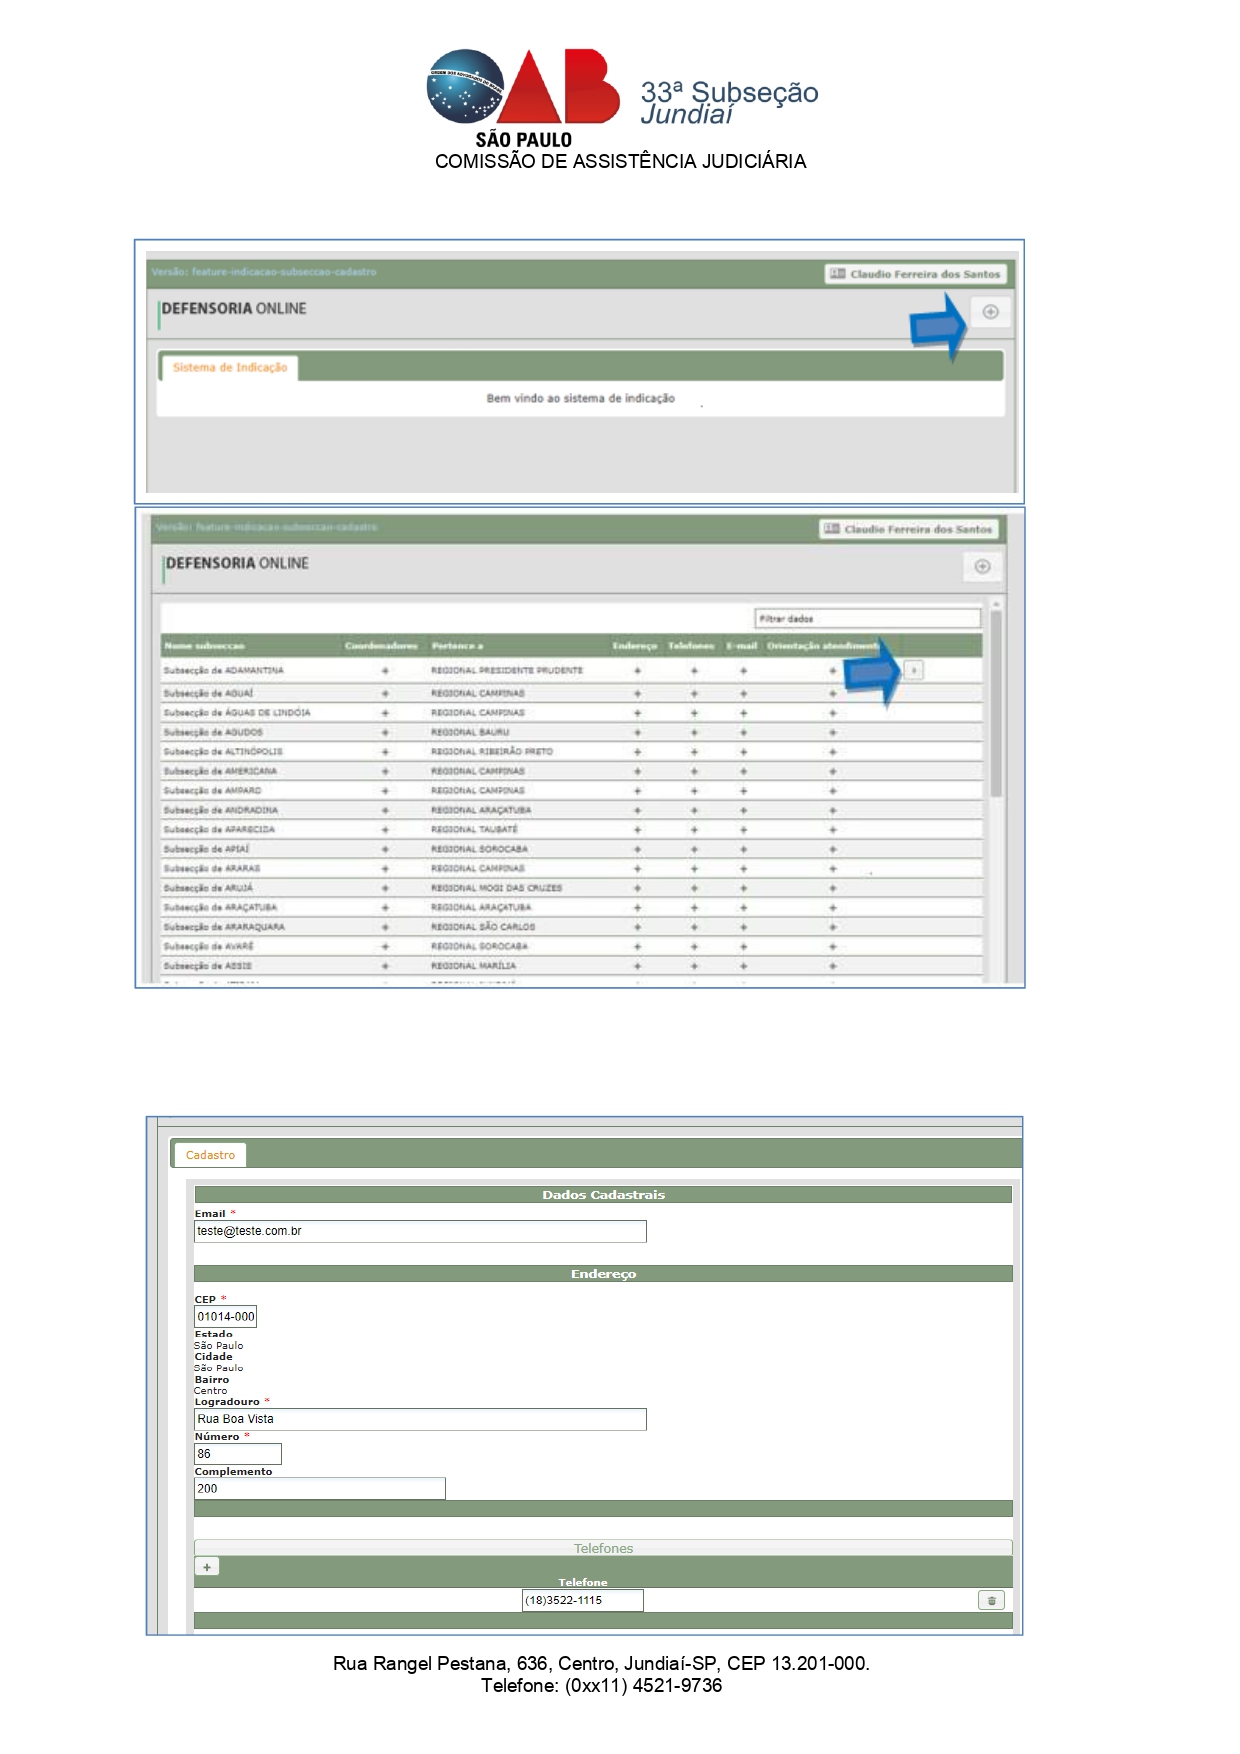Screen dimensions: 1240x1754
Task: Click E-mail plus icon in the ARARAQUARA row
Action: (743, 927)
